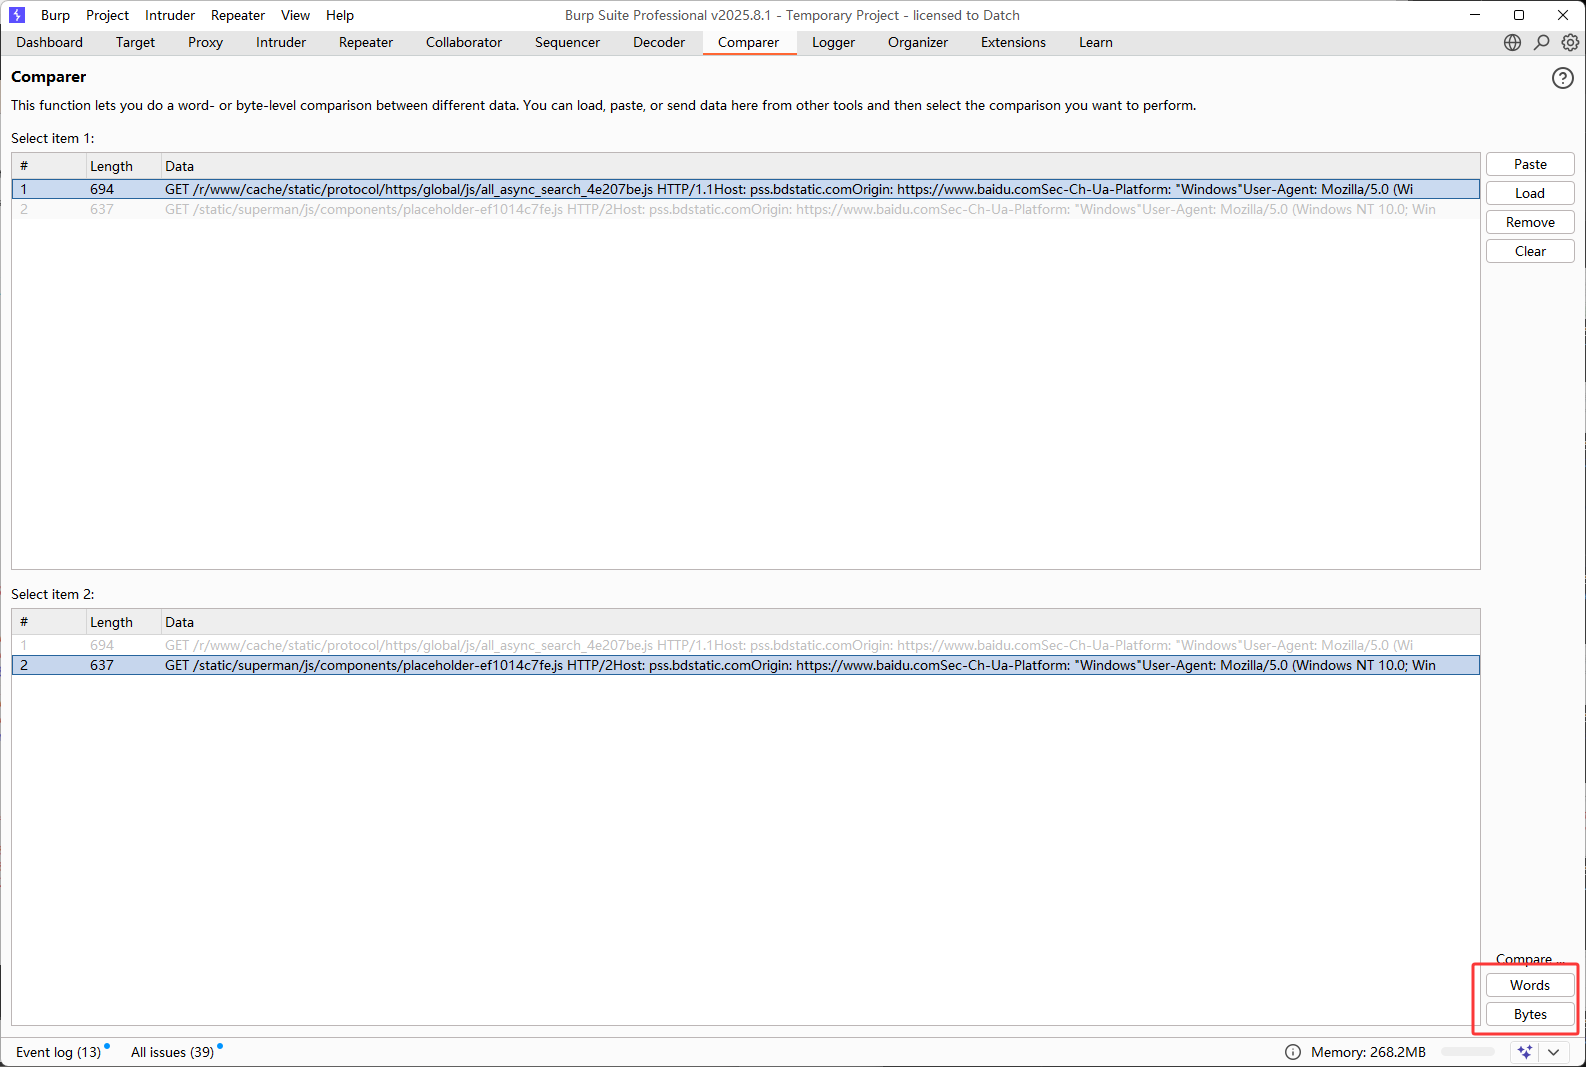Switch to the Organizer tab

917,42
